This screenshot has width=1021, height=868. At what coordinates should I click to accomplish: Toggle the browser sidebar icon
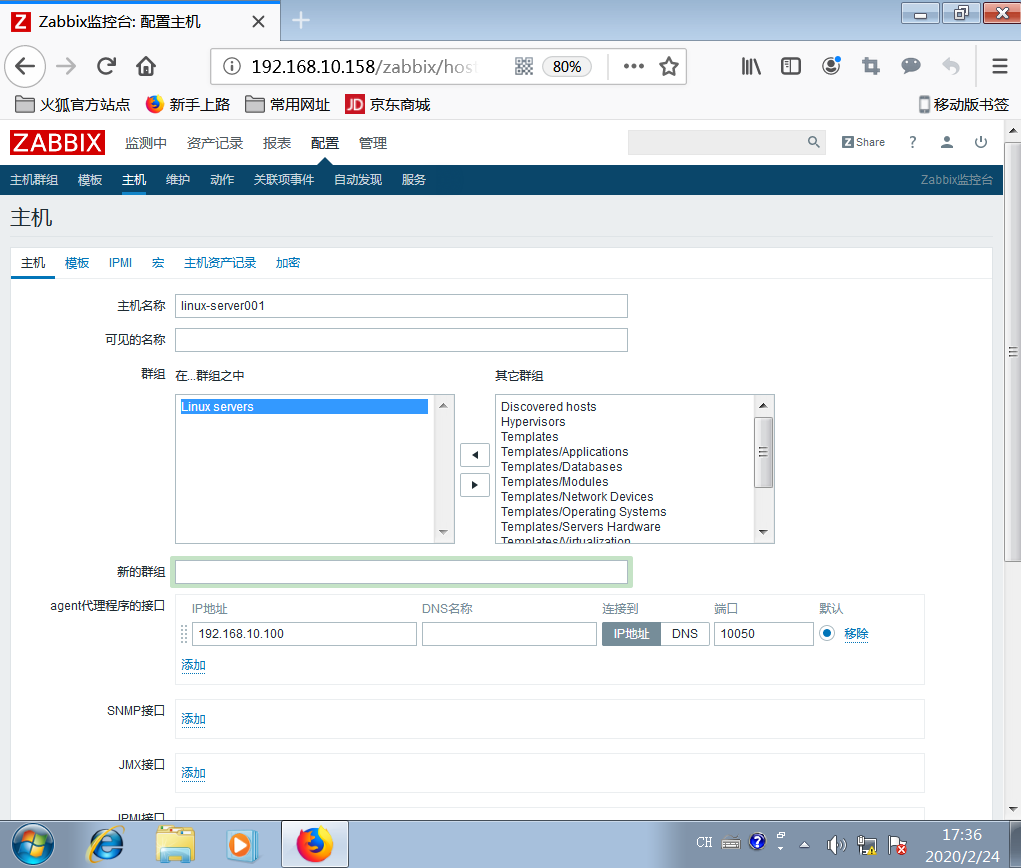click(790, 66)
